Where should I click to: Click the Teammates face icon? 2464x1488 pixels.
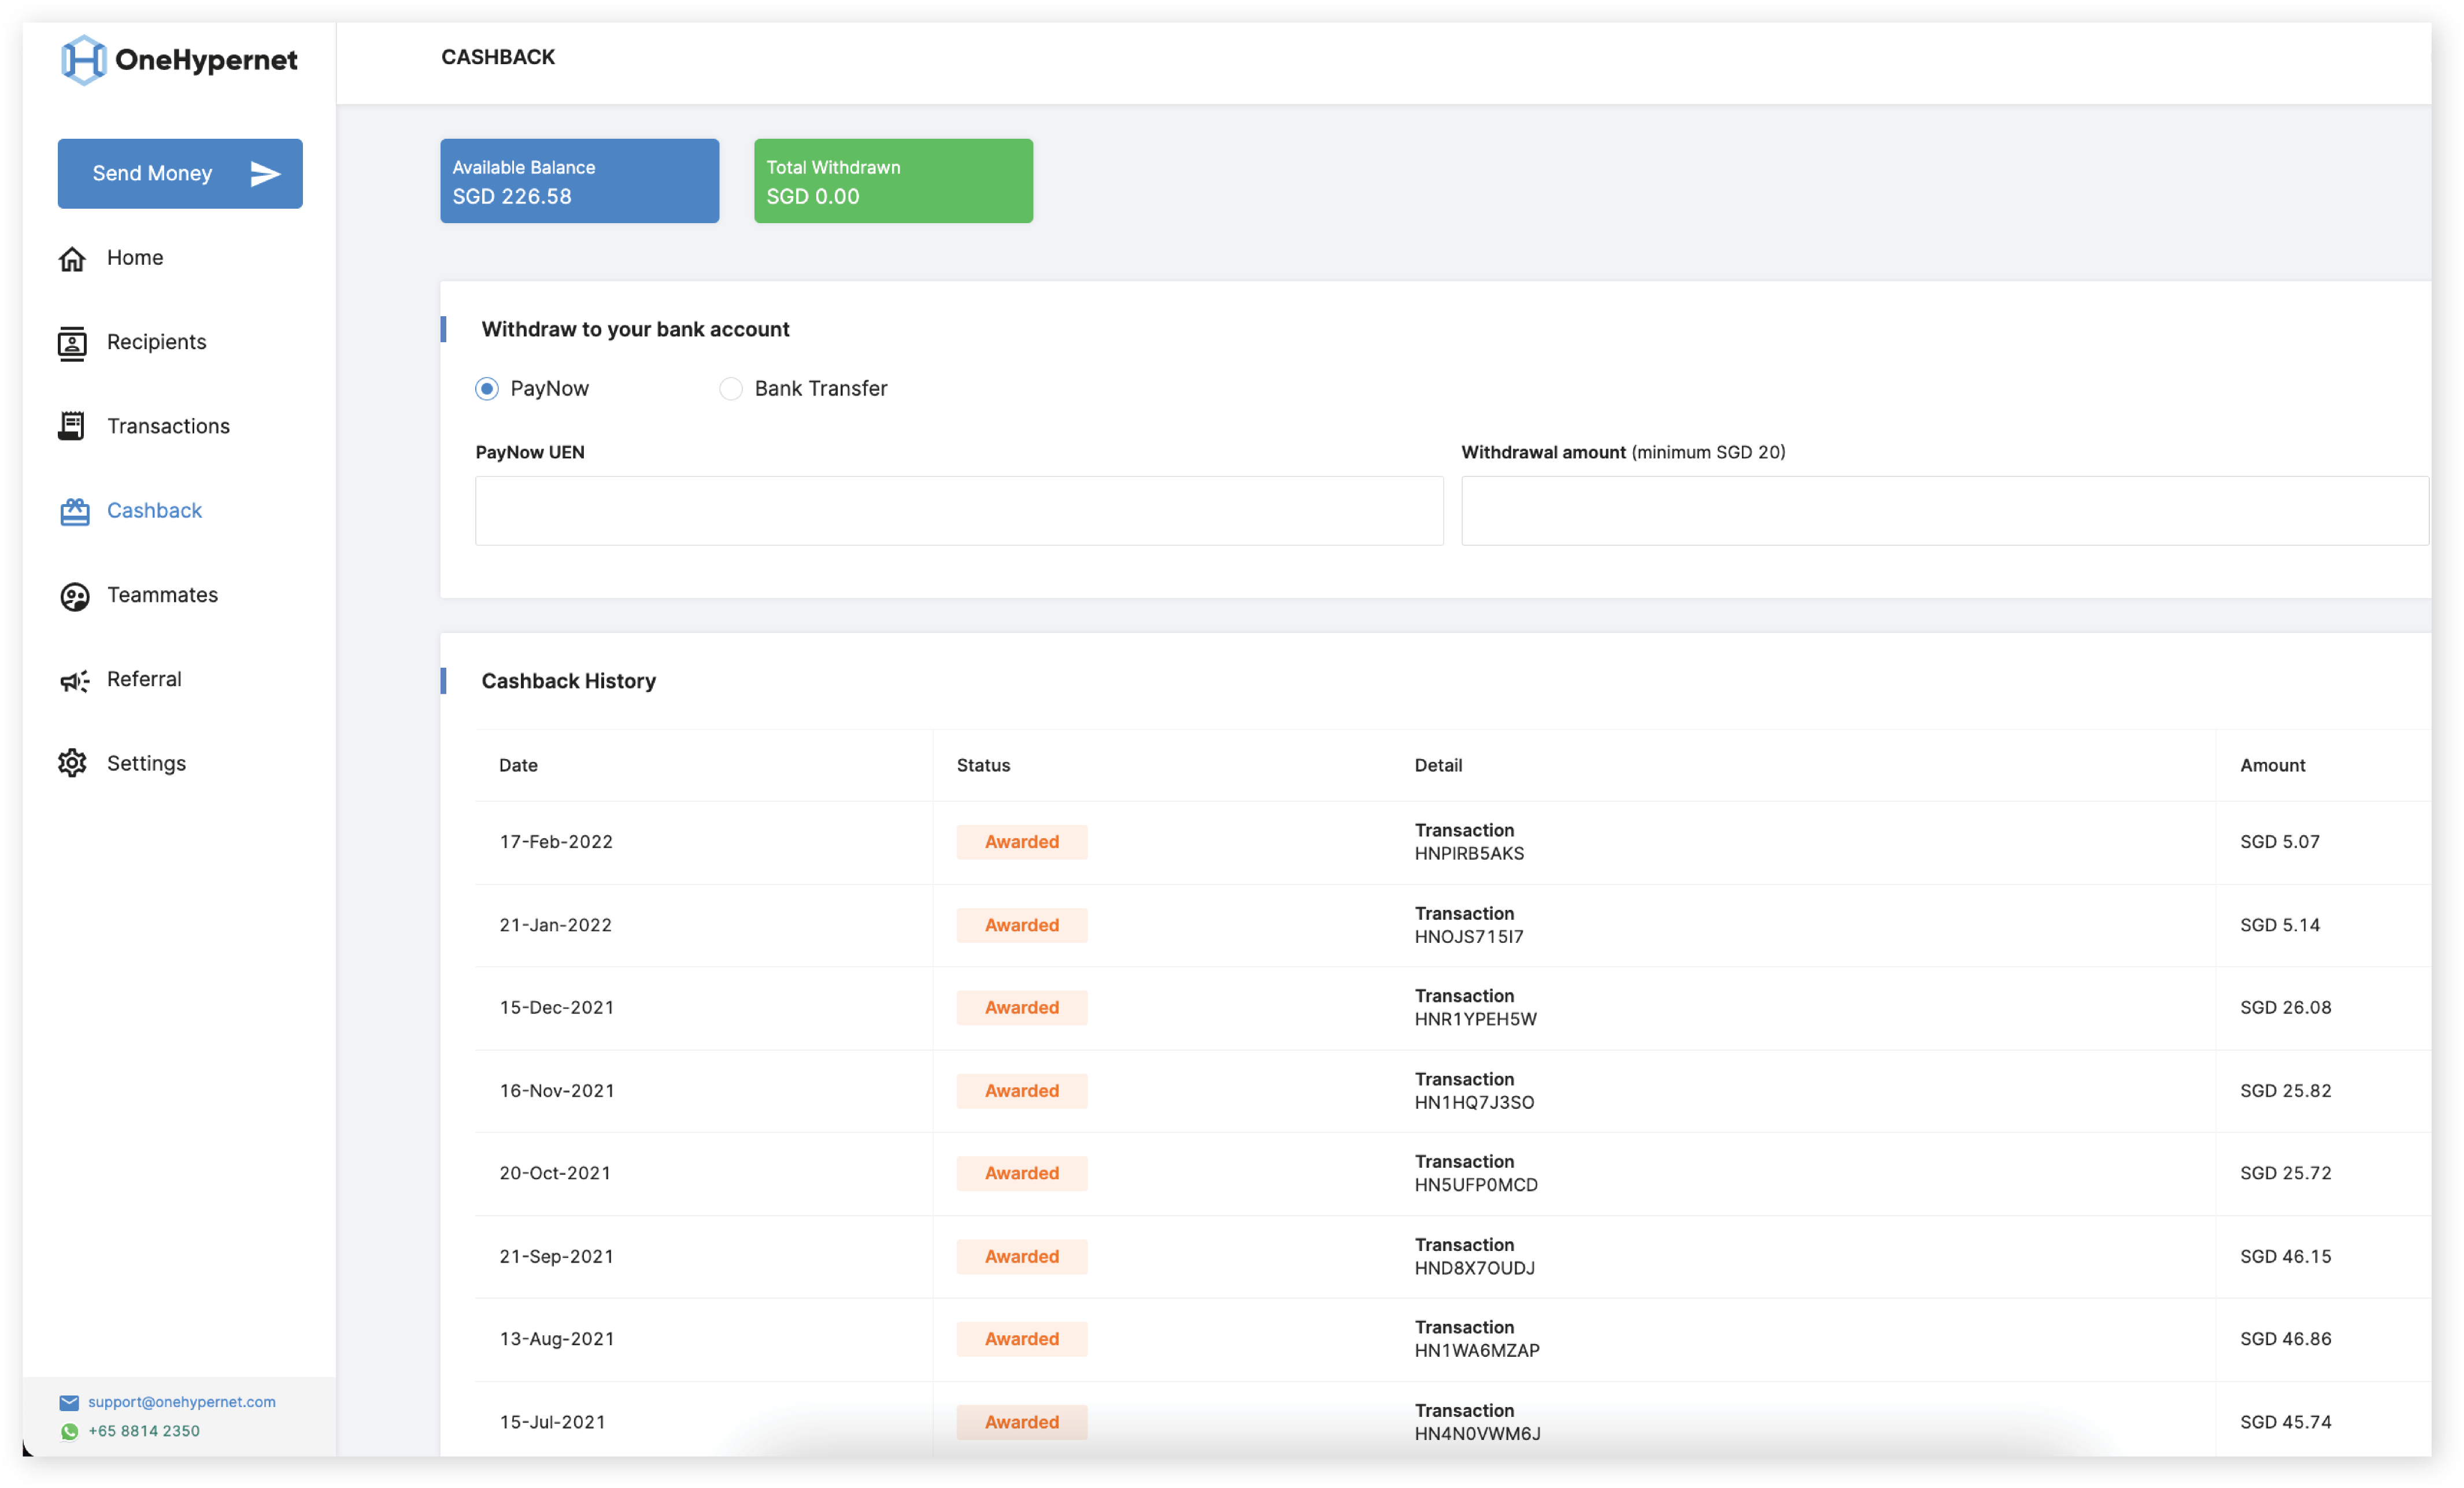(74, 597)
